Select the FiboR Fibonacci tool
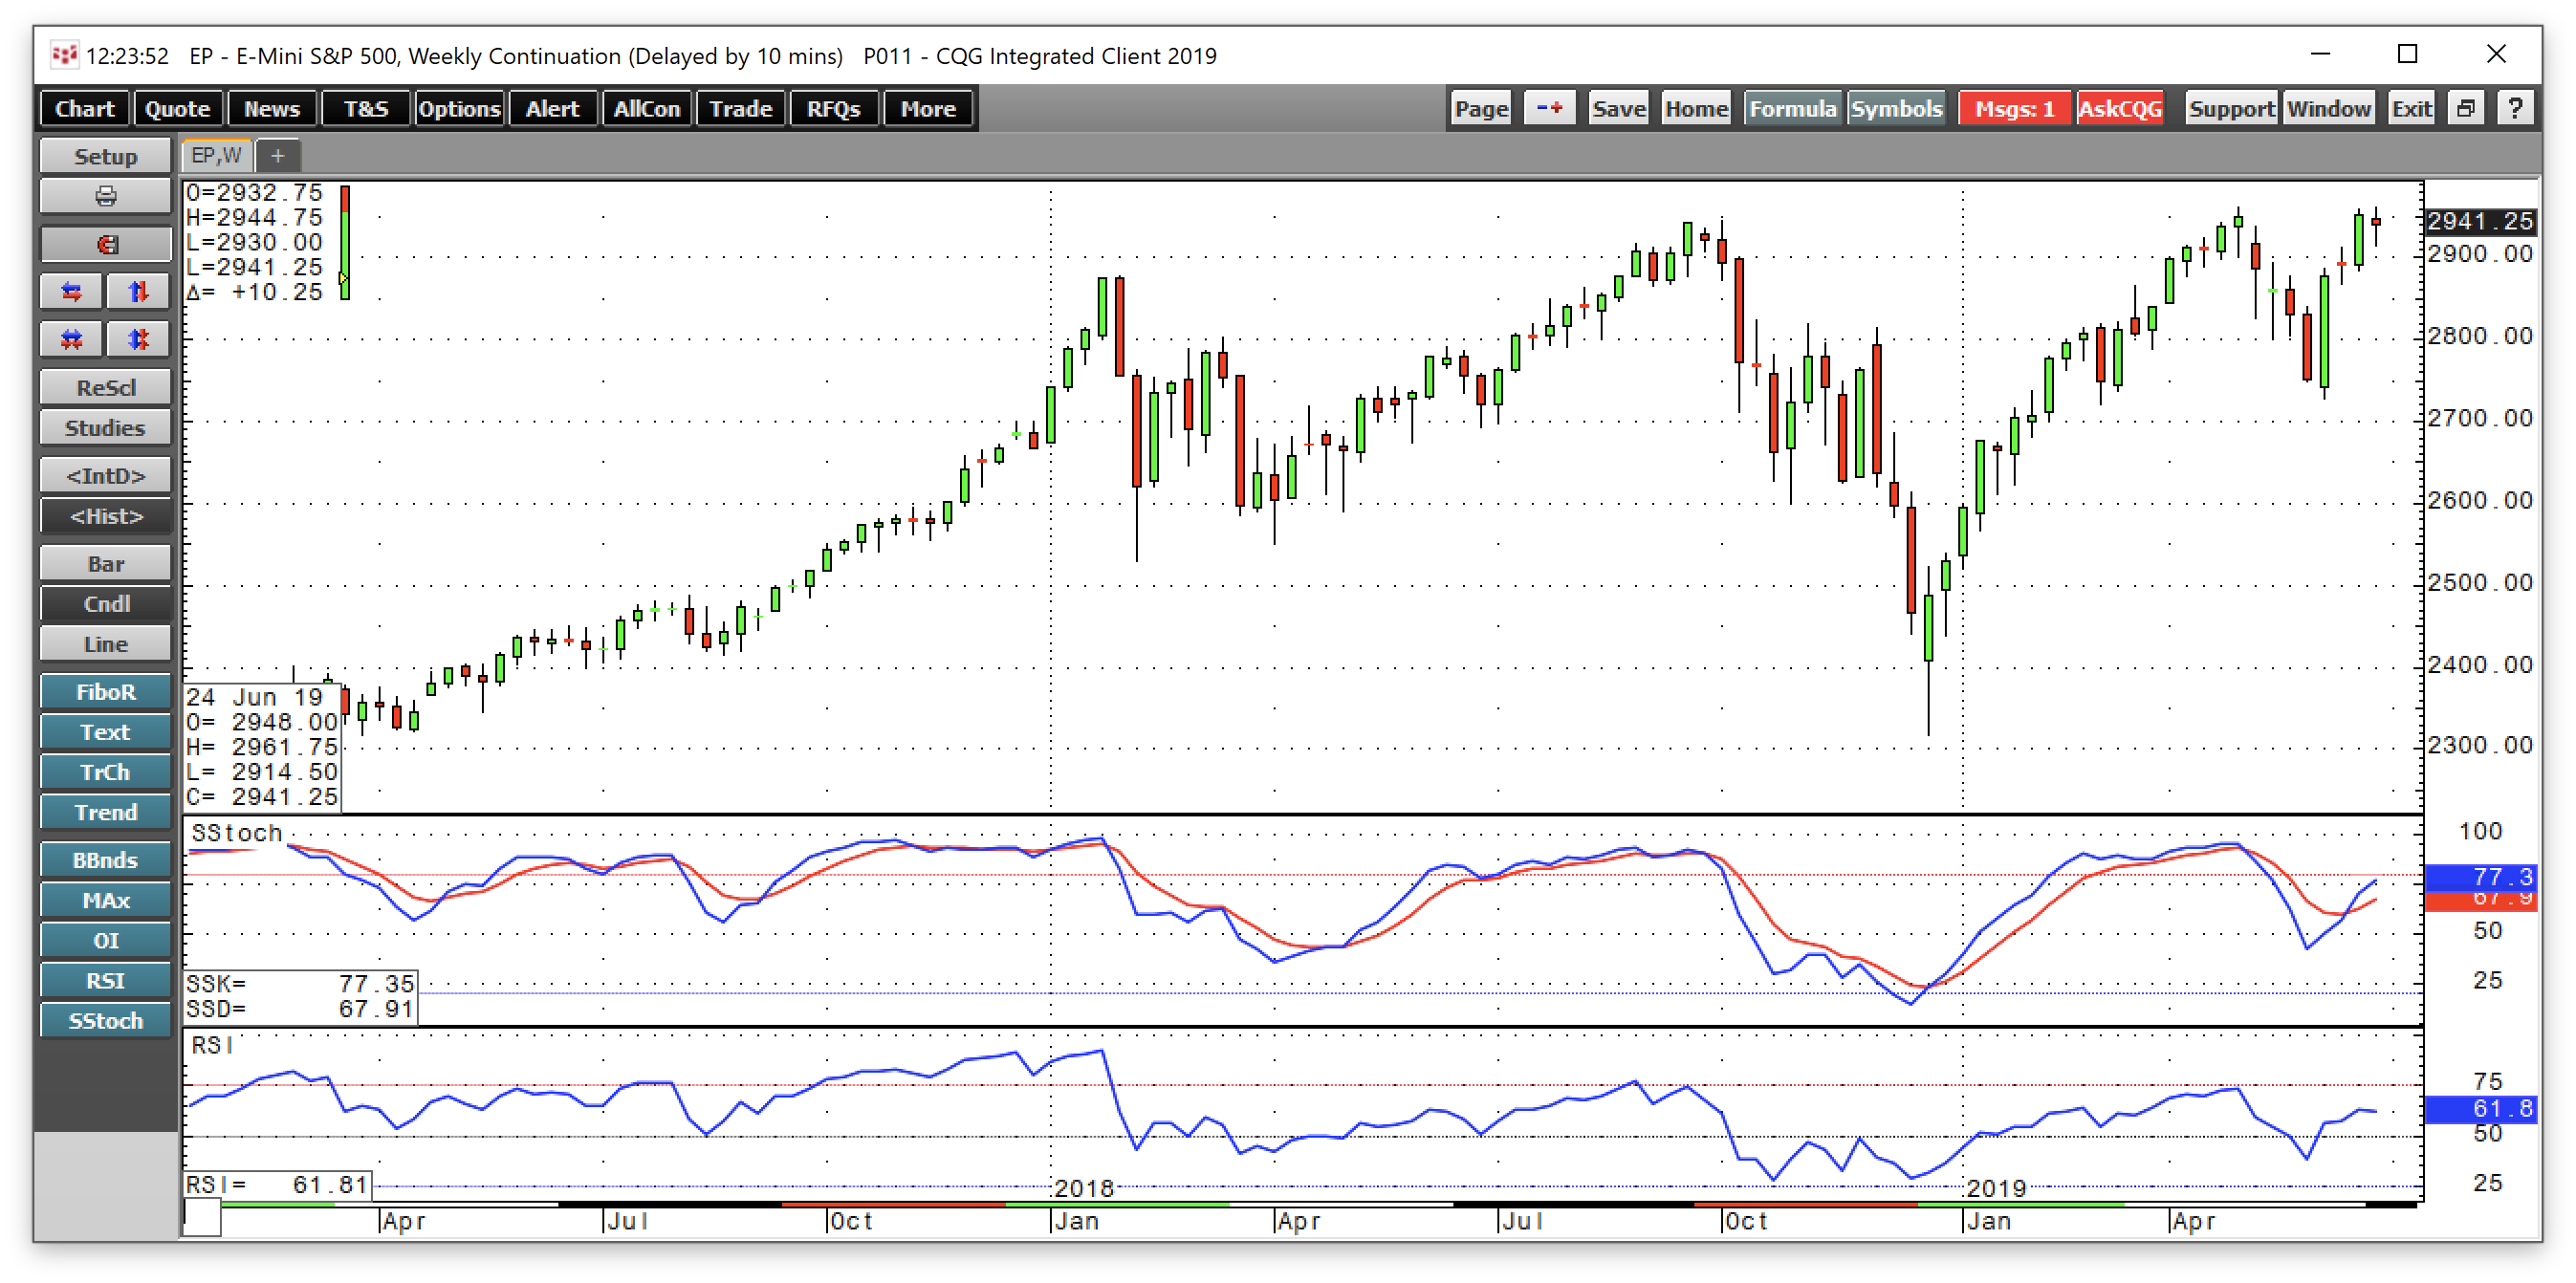This screenshot has height=1283, width=2576. point(105,692)
